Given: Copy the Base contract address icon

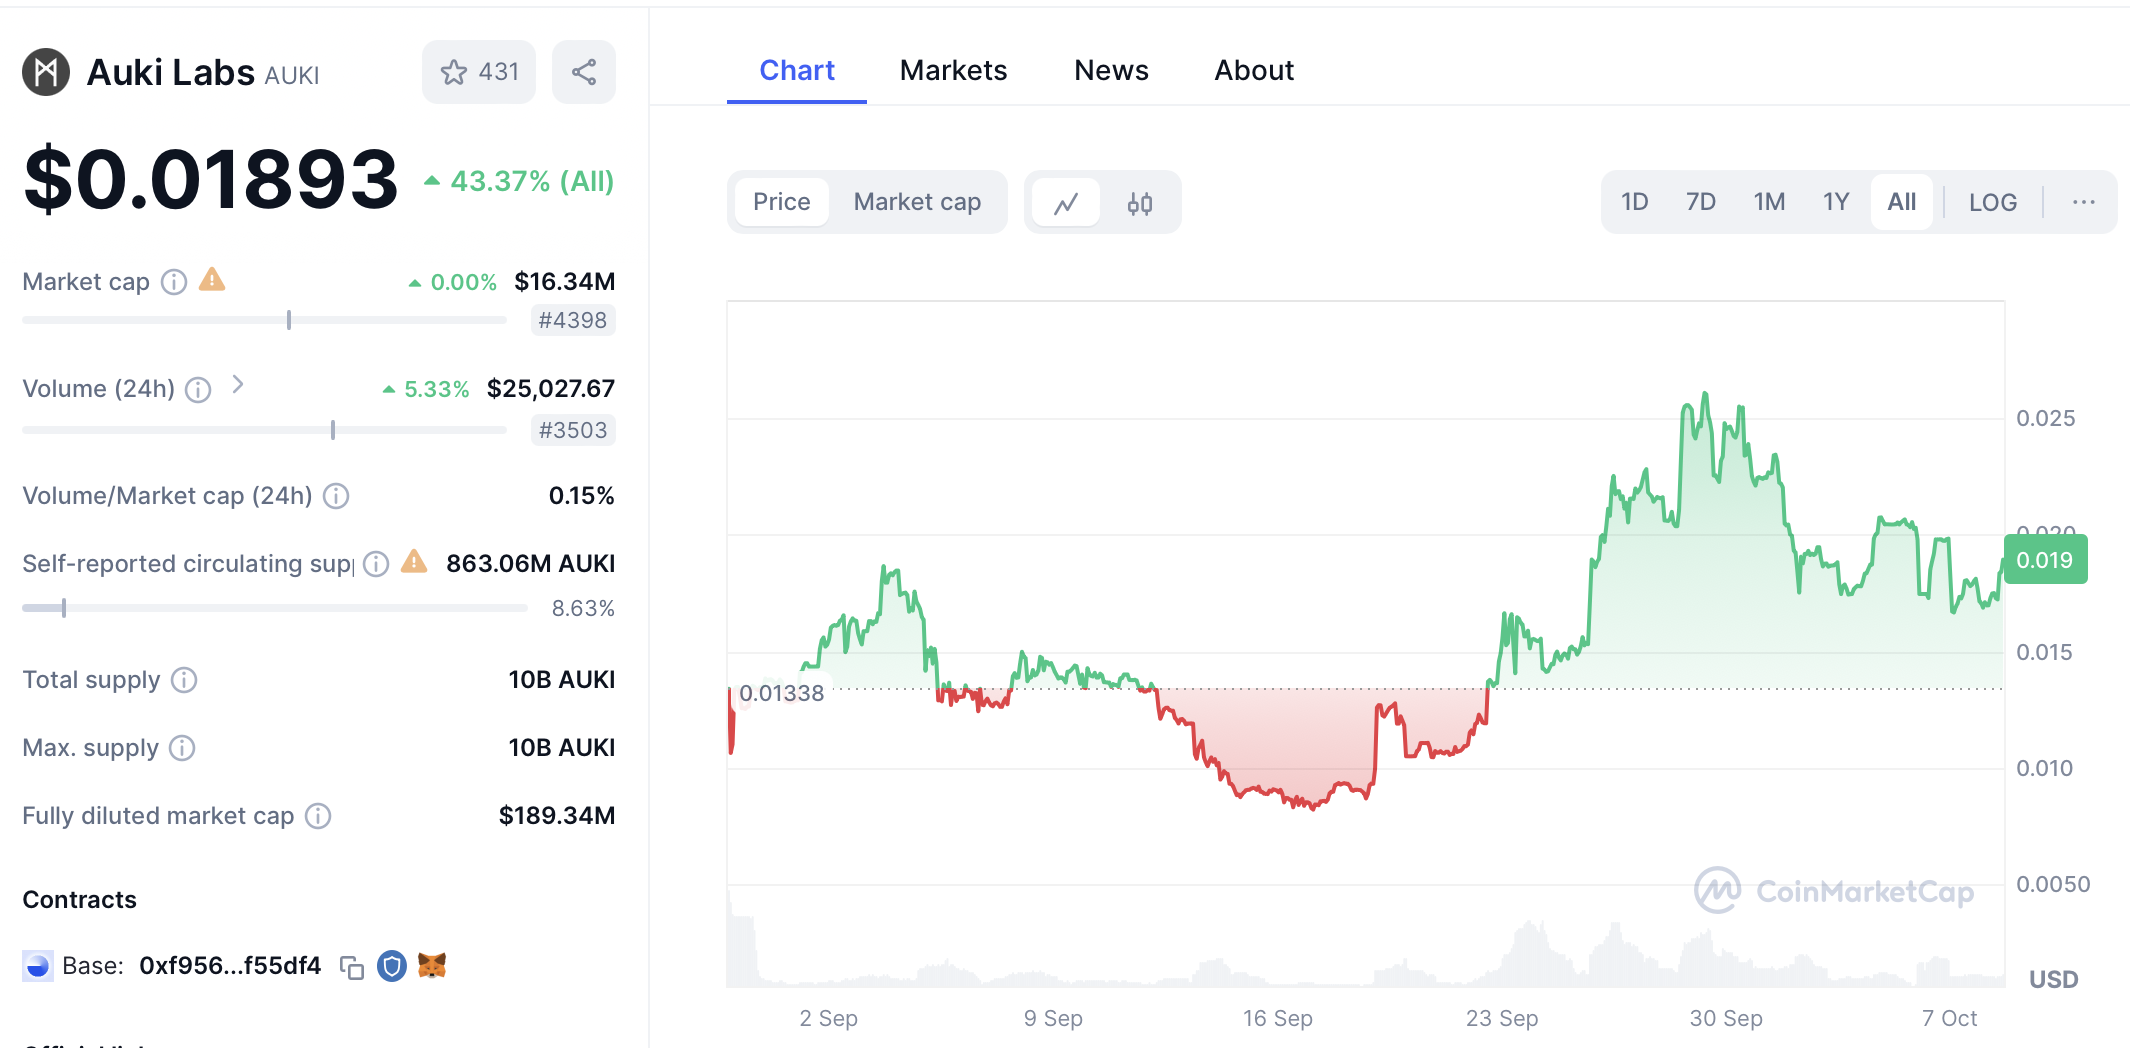Looking at the screenshot, I should pyautogui.click(x=351, y=966).
